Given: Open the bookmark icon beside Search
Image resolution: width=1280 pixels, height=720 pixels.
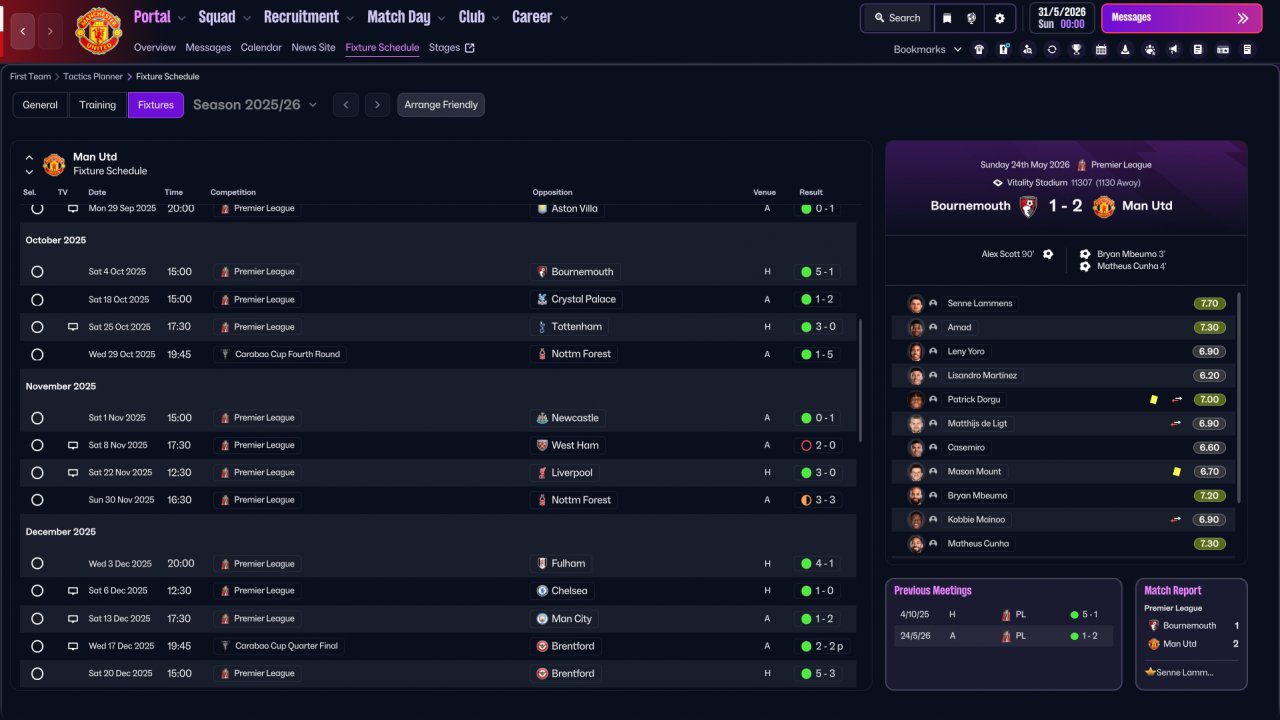Looking at the screenshot, I should point(946,18).
